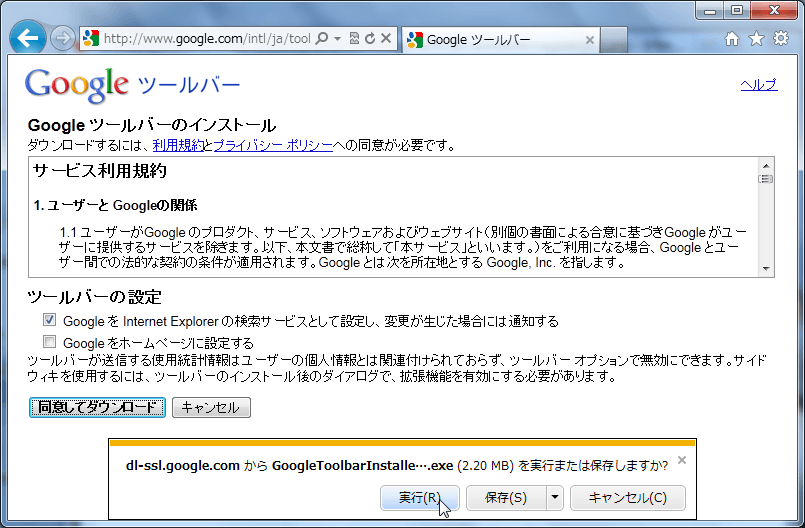Viewport: 805px width, 528px height.
Task: Click the terms box scrollbar thumb
Action: pos(765,179)
